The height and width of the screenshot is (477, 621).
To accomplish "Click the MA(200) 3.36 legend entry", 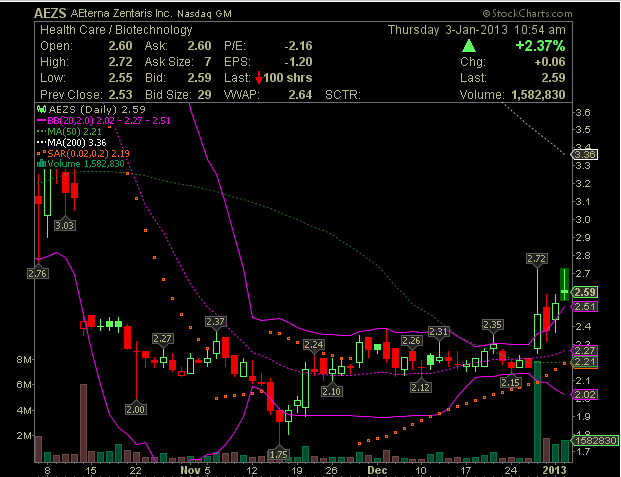I will coord(72,142).
